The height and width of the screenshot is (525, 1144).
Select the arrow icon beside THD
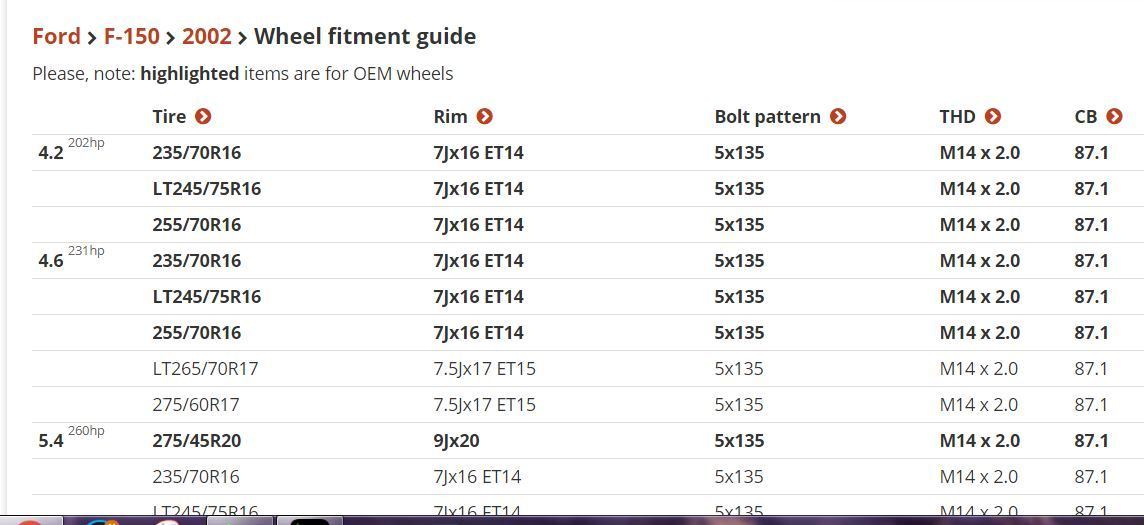tap(993, 117)
